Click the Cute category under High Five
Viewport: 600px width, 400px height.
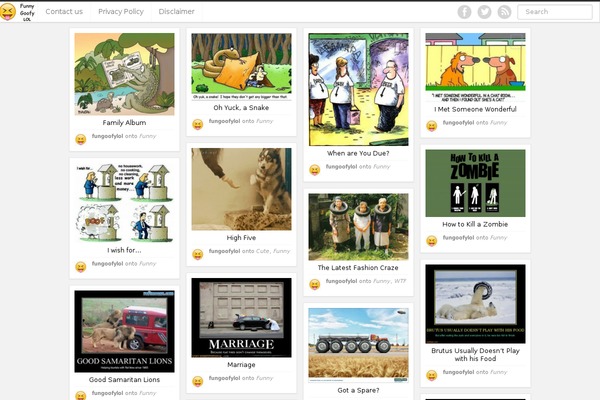262,251
